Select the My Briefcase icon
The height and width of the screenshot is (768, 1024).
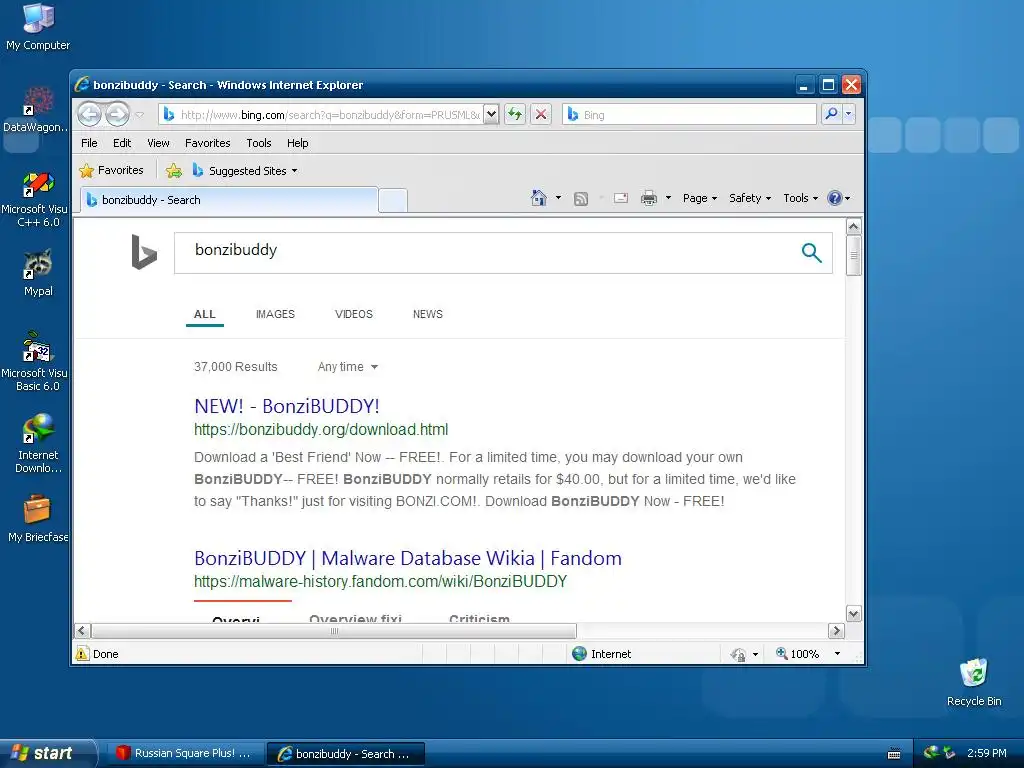point(38,519)
